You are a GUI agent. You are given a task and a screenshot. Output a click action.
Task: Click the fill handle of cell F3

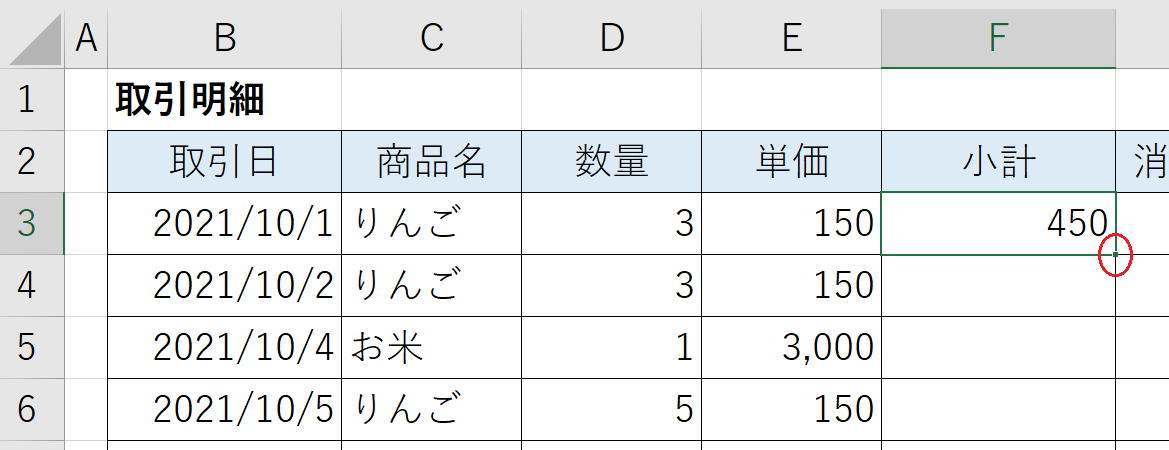coord(1115,255)
